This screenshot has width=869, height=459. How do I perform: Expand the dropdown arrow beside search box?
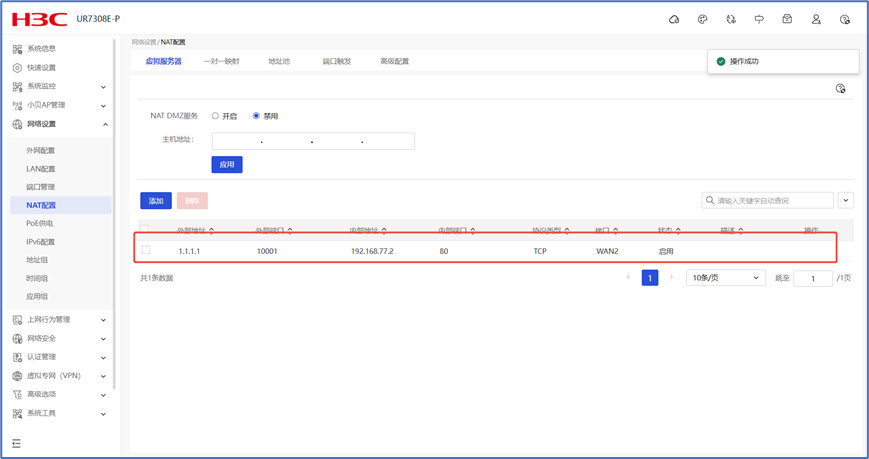[846, 201]
